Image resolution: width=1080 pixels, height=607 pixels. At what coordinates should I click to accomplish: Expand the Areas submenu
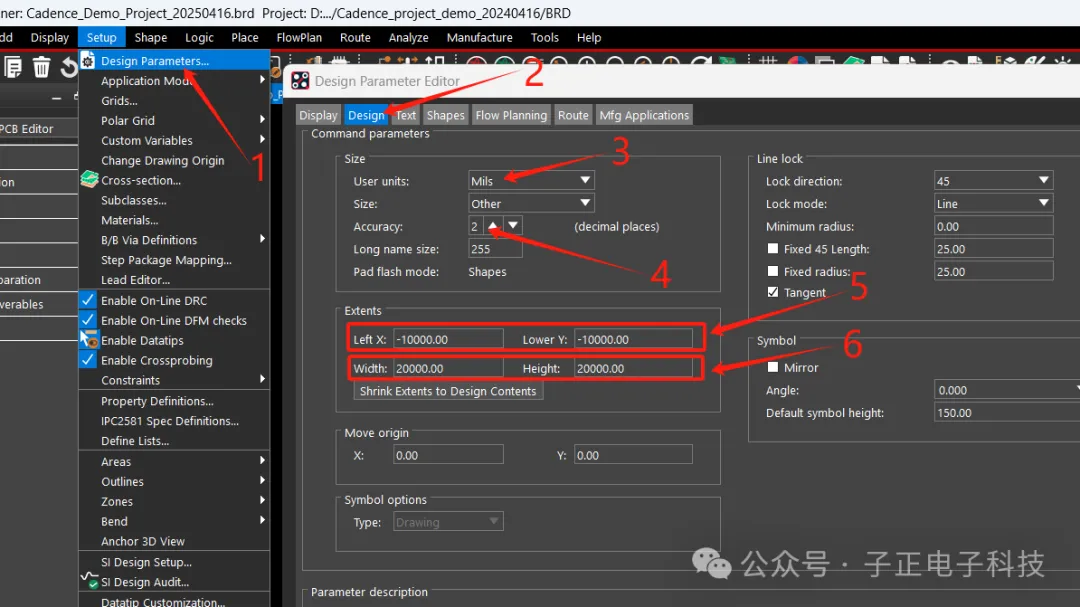point(262,461)
